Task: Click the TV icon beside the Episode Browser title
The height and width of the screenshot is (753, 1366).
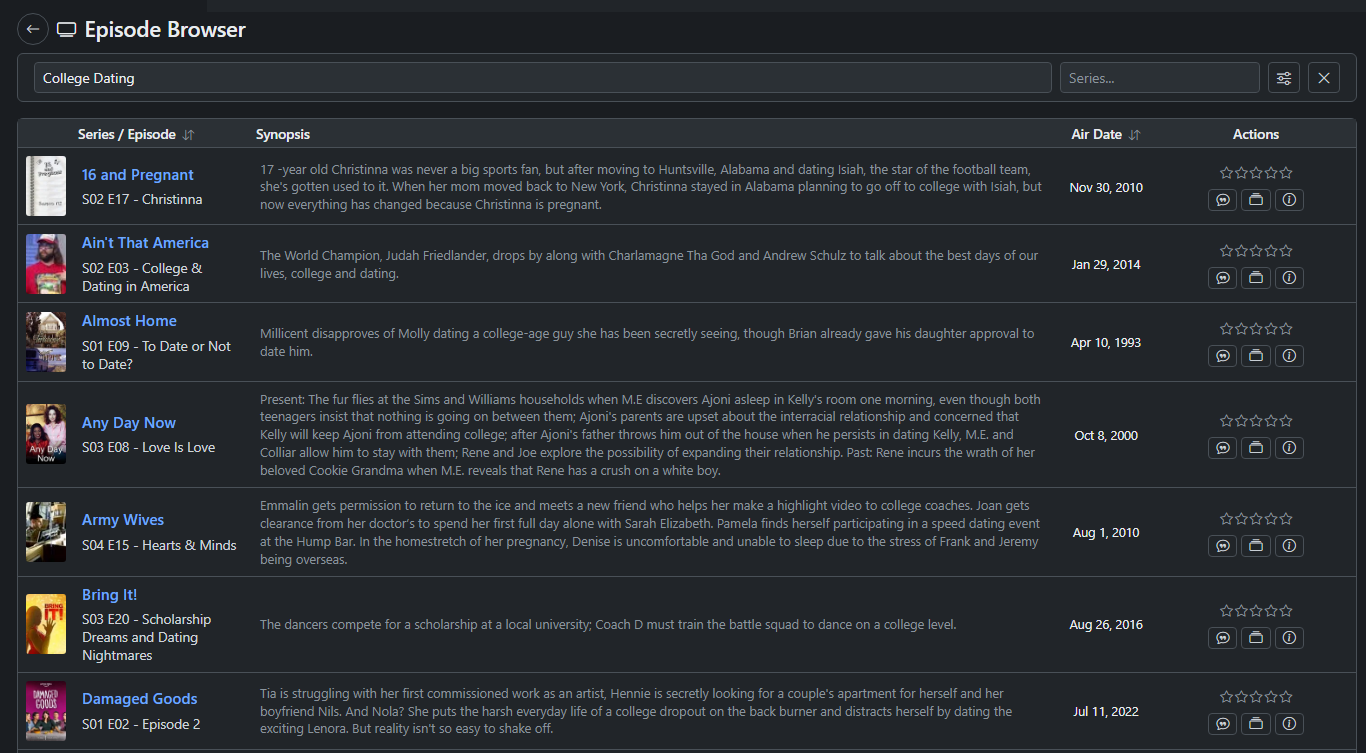Action: click(66, 29)
